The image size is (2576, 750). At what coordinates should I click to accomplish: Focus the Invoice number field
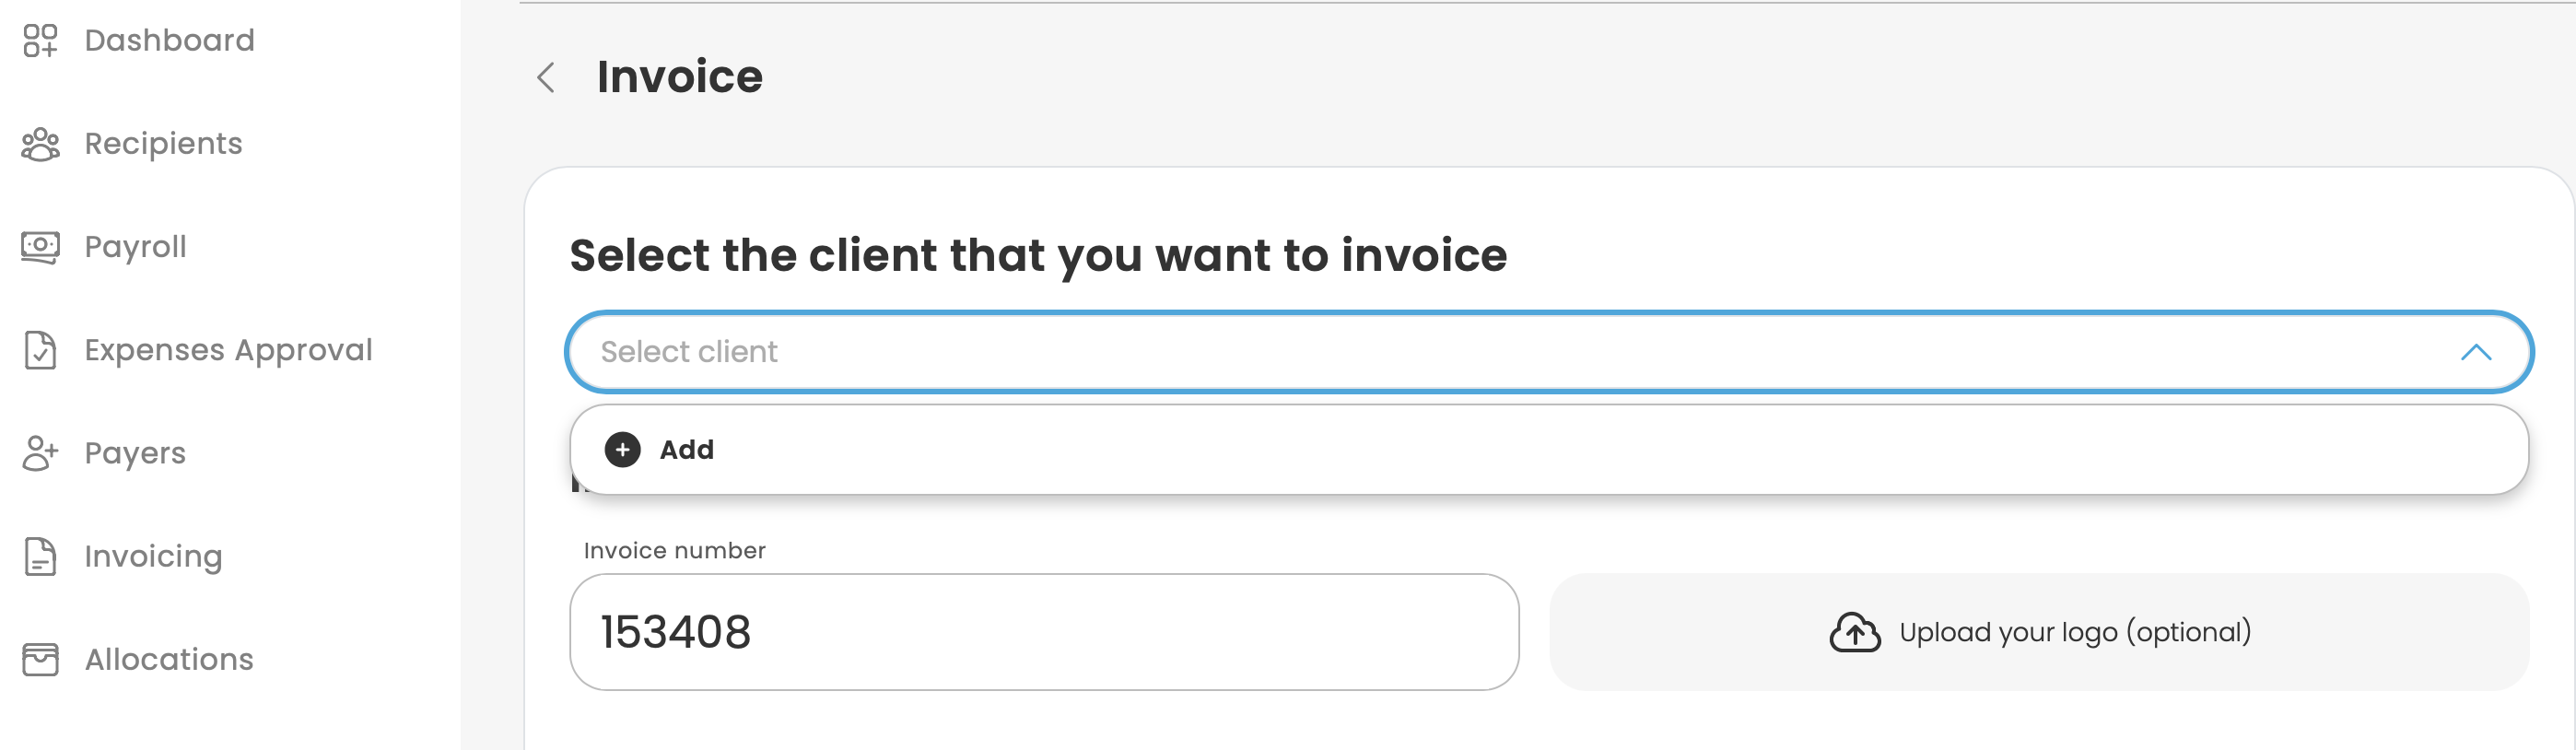coord(1043,632)
